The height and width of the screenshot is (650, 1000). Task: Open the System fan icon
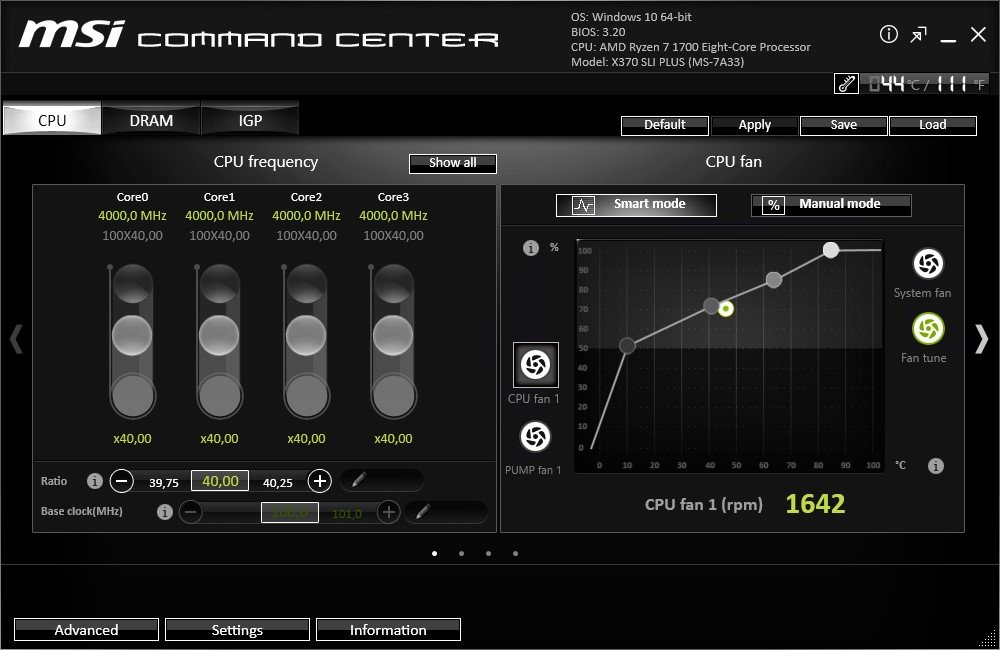[929, 263]
